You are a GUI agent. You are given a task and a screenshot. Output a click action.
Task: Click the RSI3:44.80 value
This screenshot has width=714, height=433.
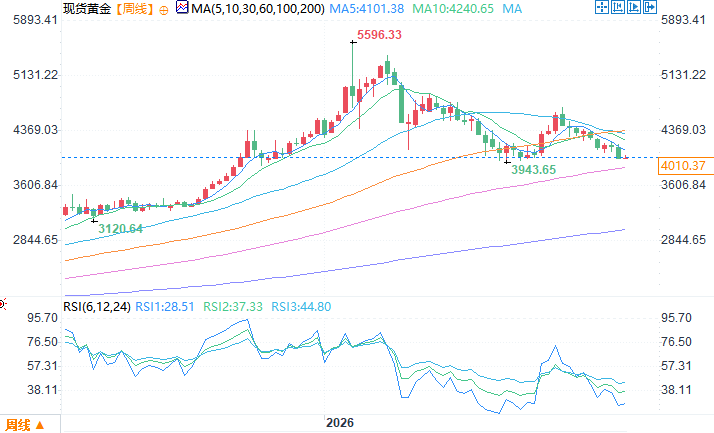point(301,307)
